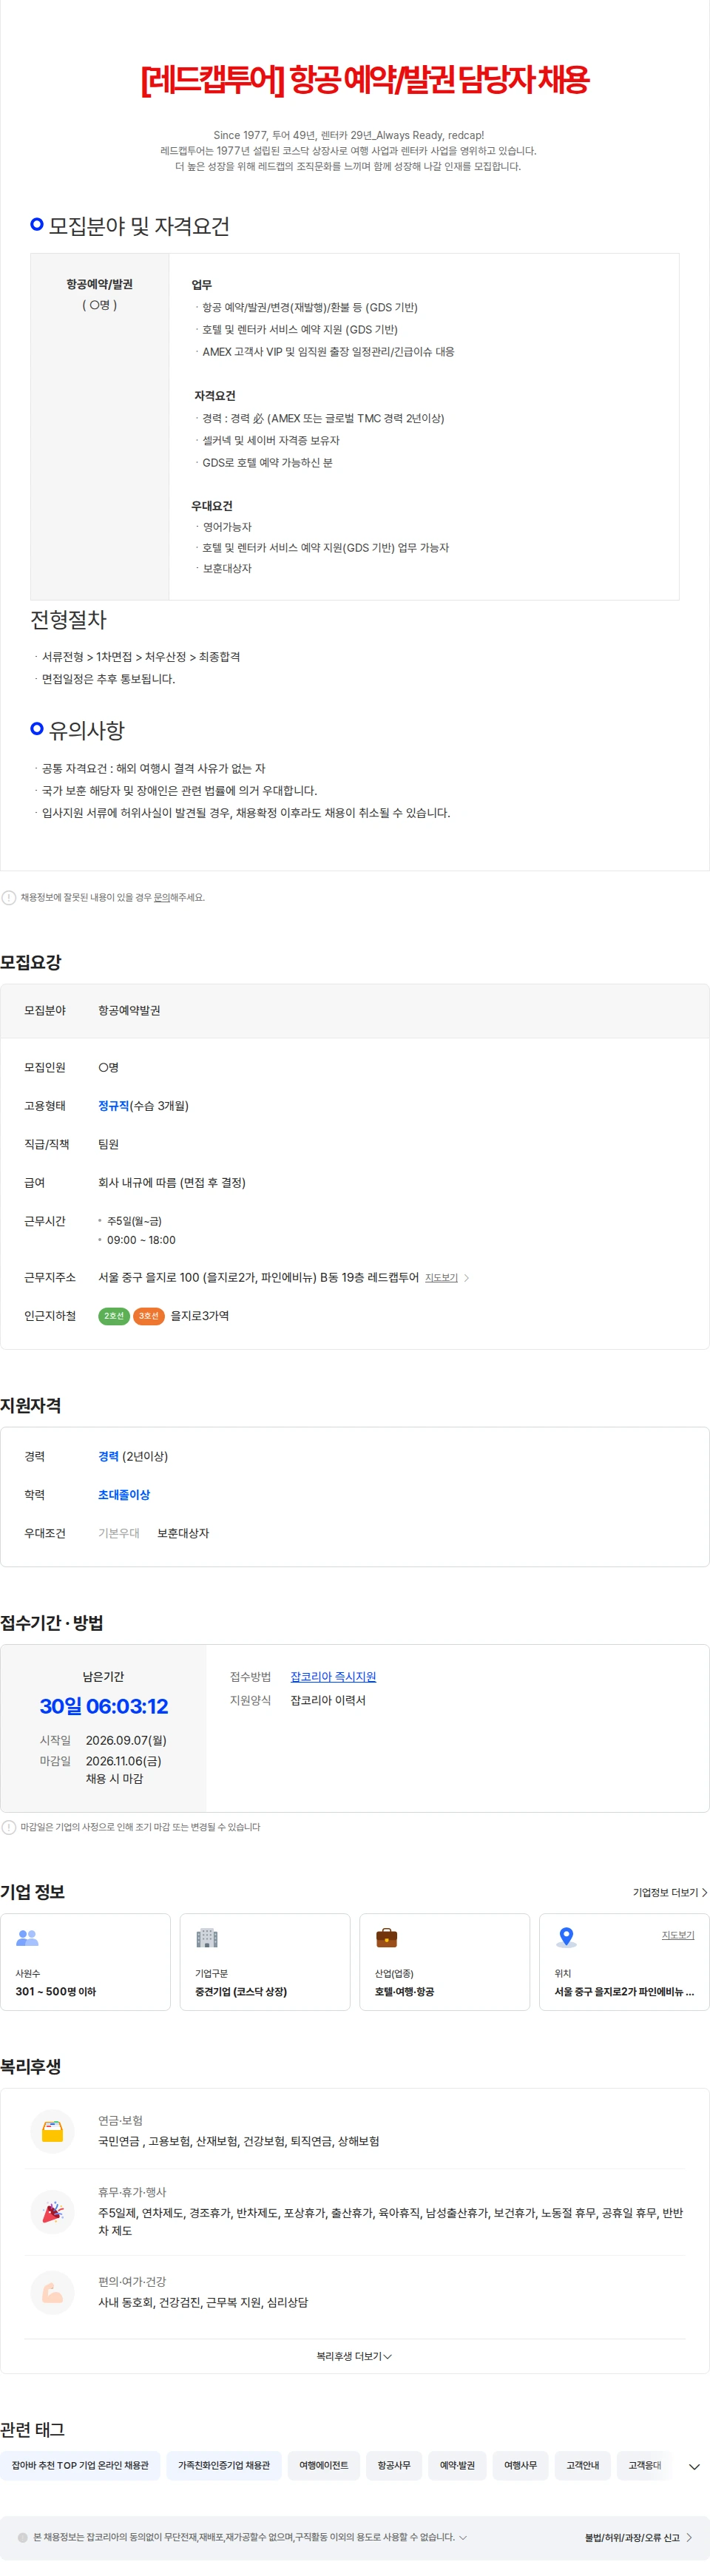
Task: Click the 산업(업종) 호텔·여행·항공 card
Action: coord(445,1962)
